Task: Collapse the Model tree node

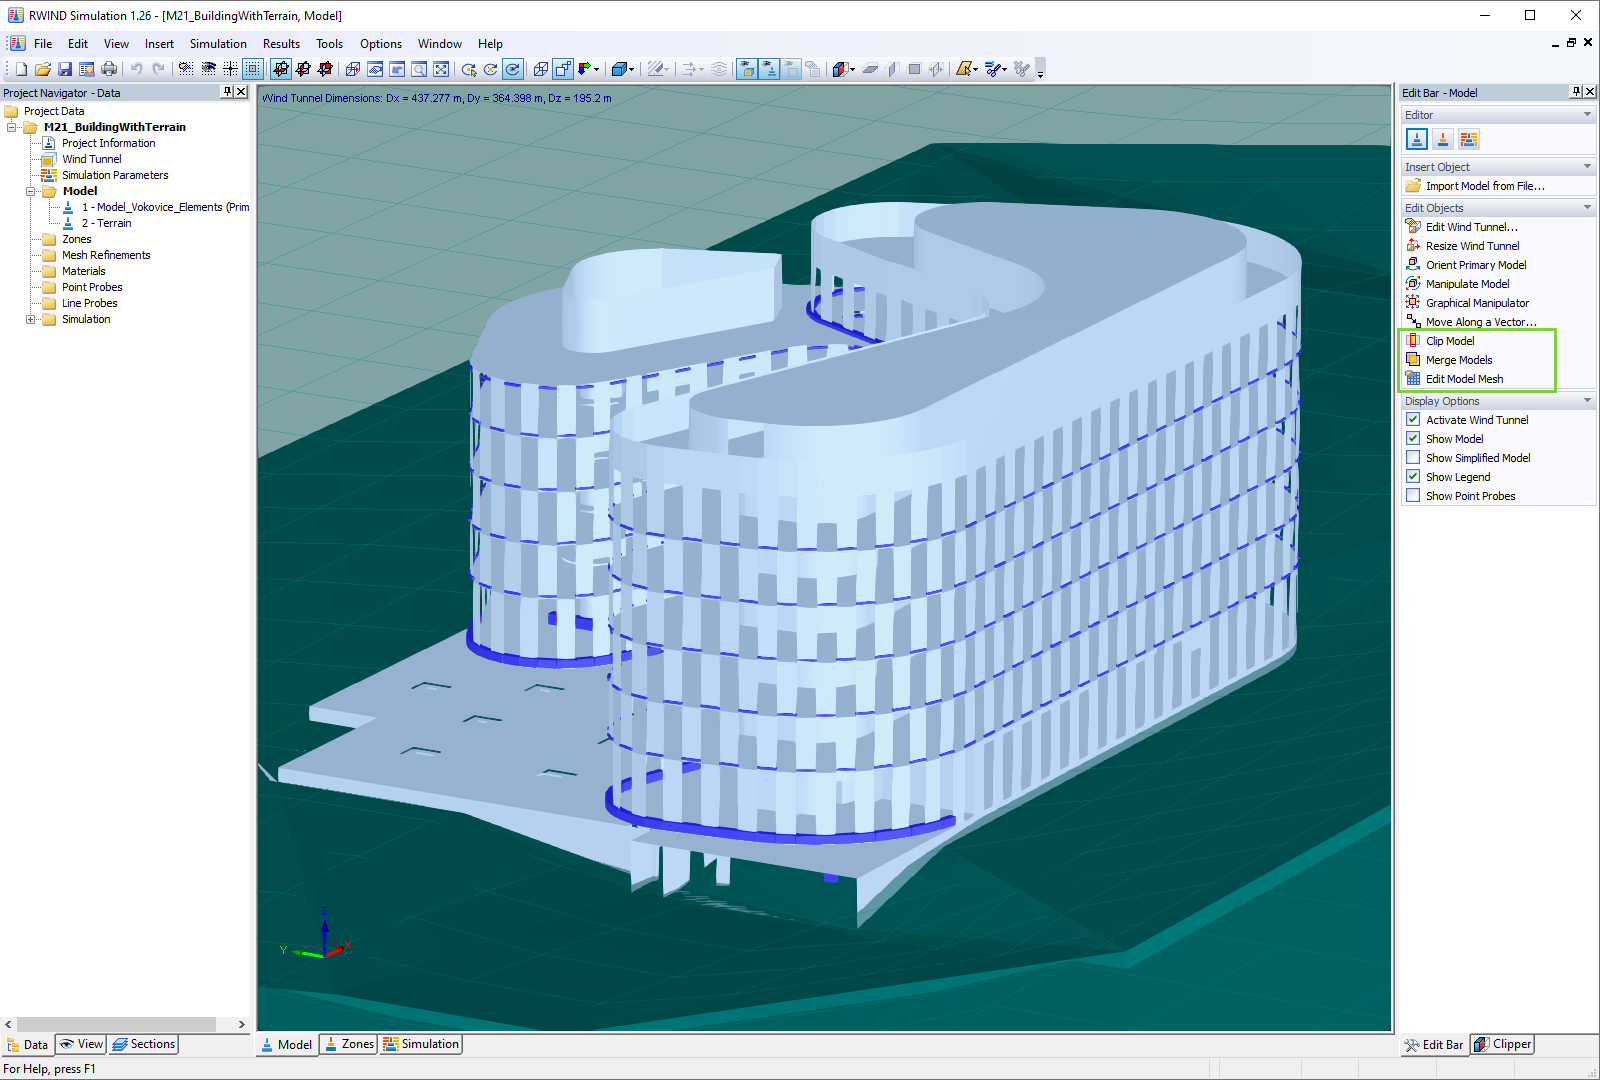Action: 31,191
